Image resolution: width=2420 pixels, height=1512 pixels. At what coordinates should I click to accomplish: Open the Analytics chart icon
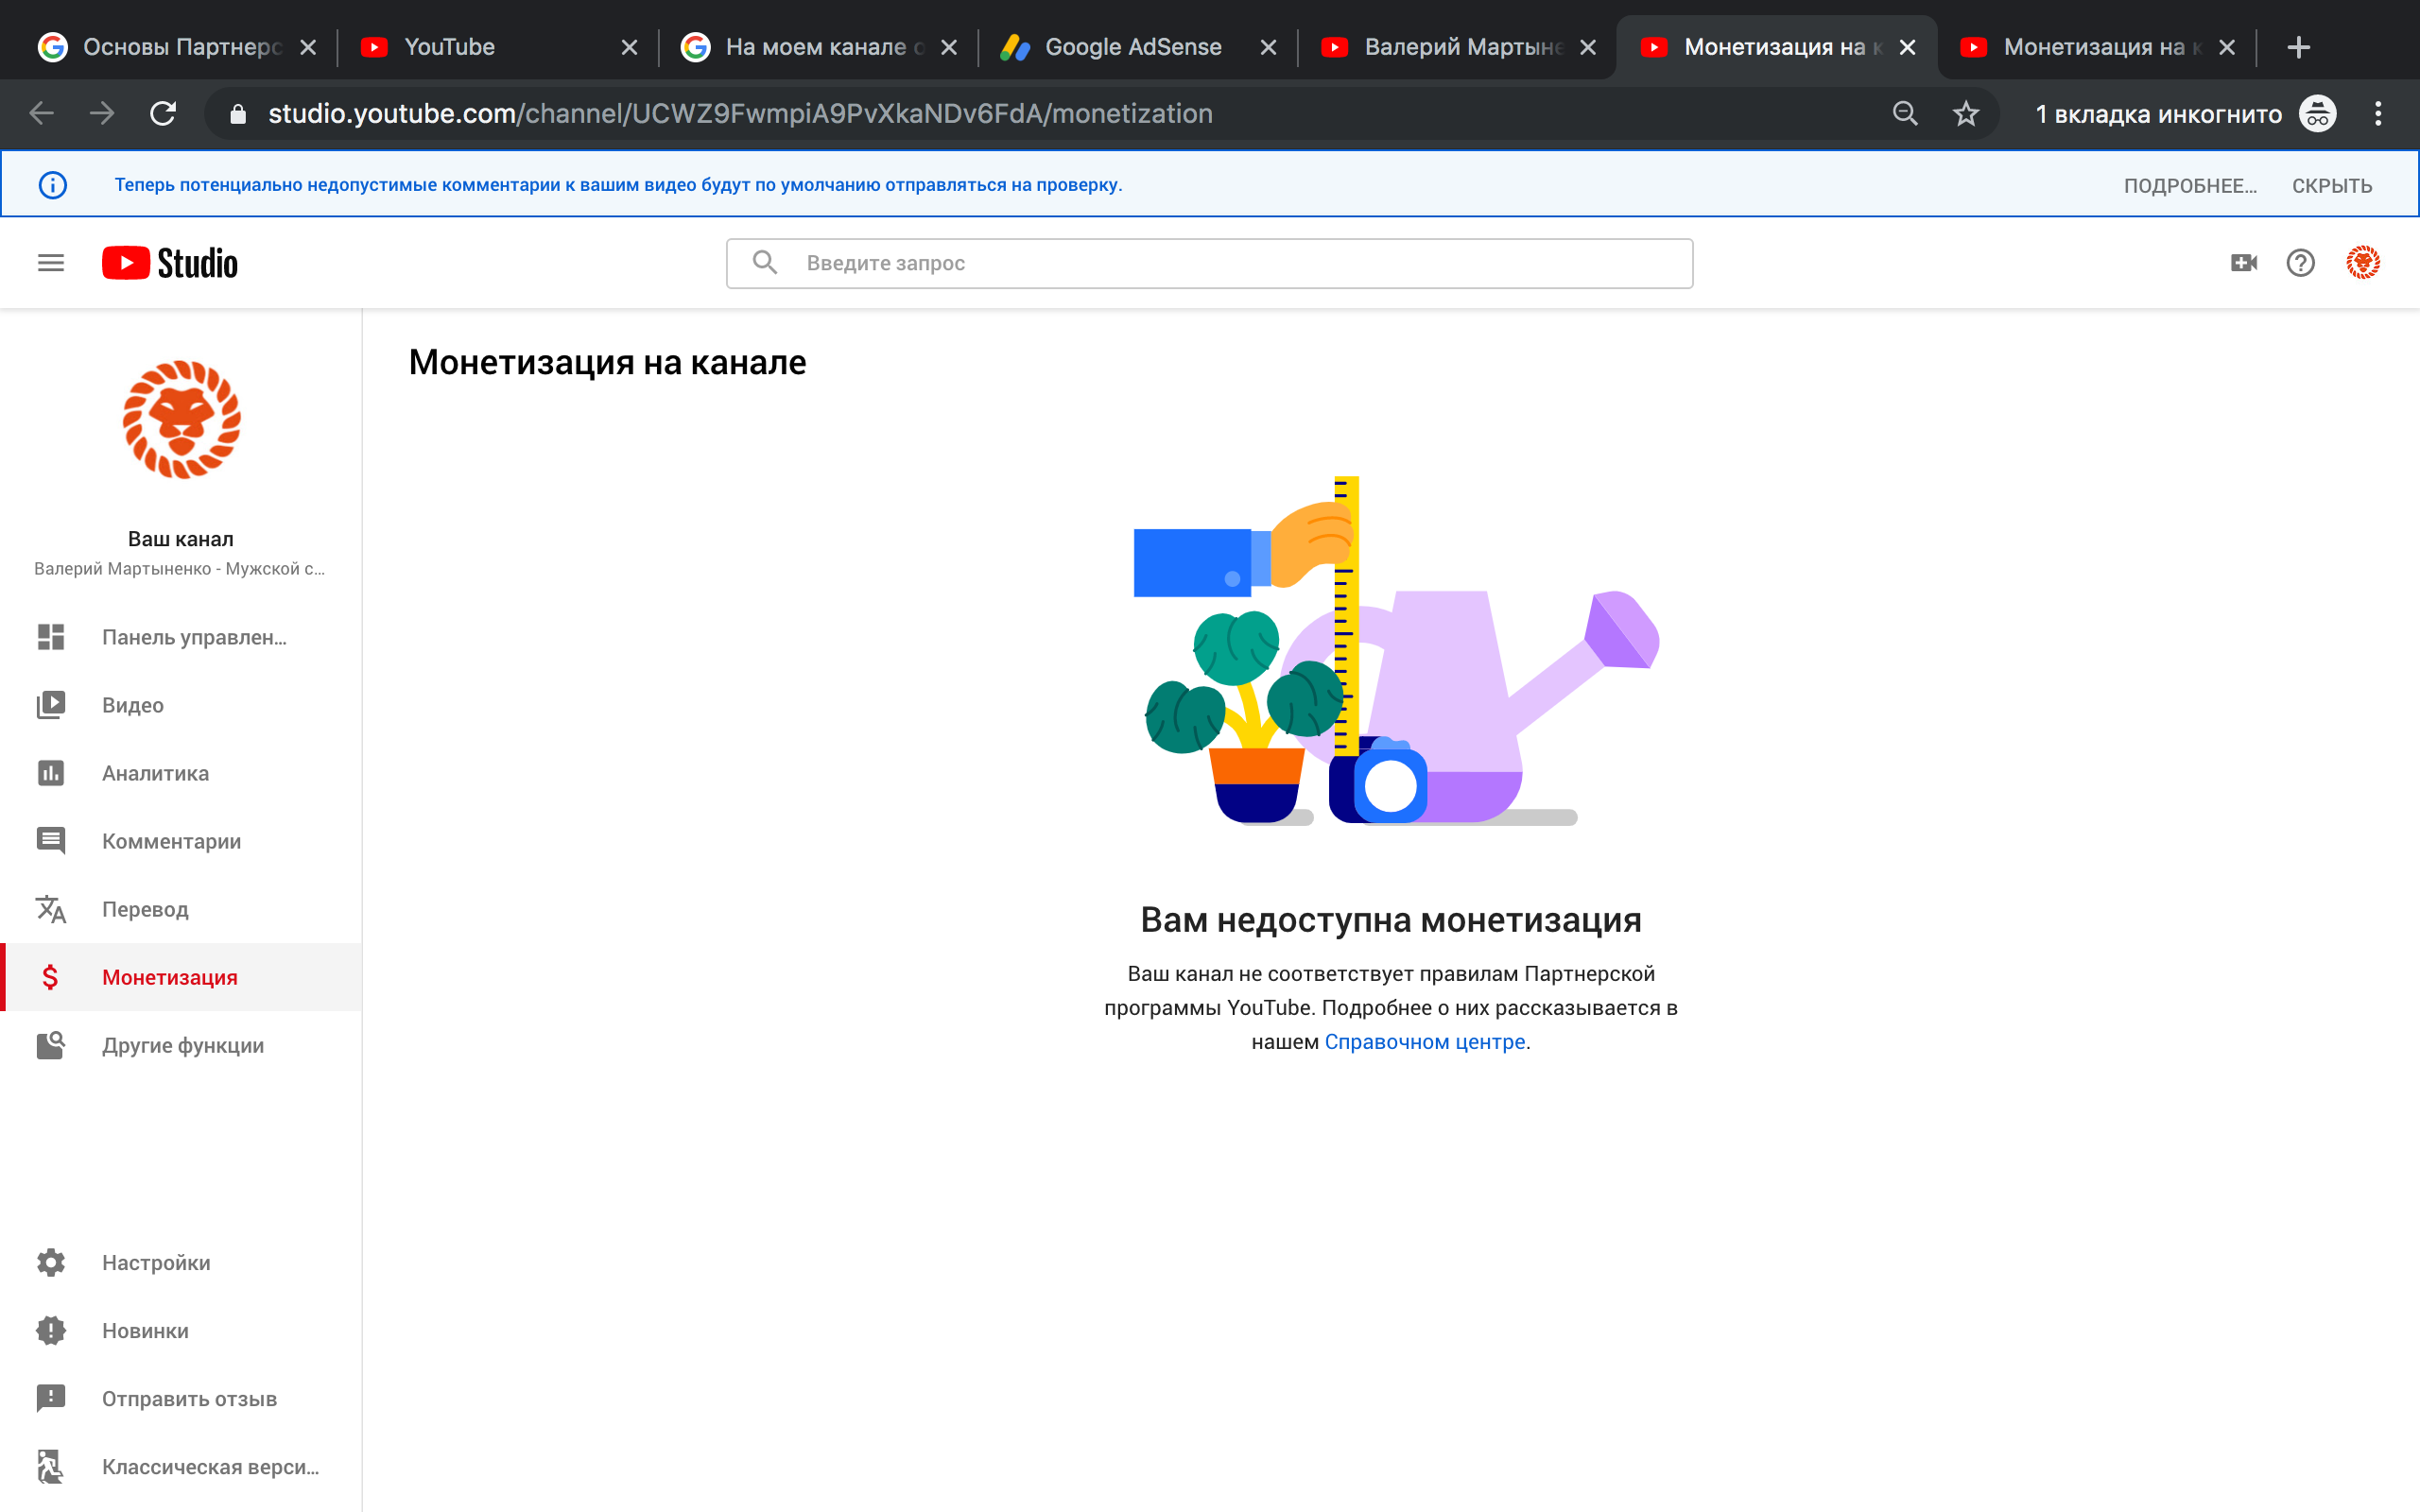[x=51, y=773]
